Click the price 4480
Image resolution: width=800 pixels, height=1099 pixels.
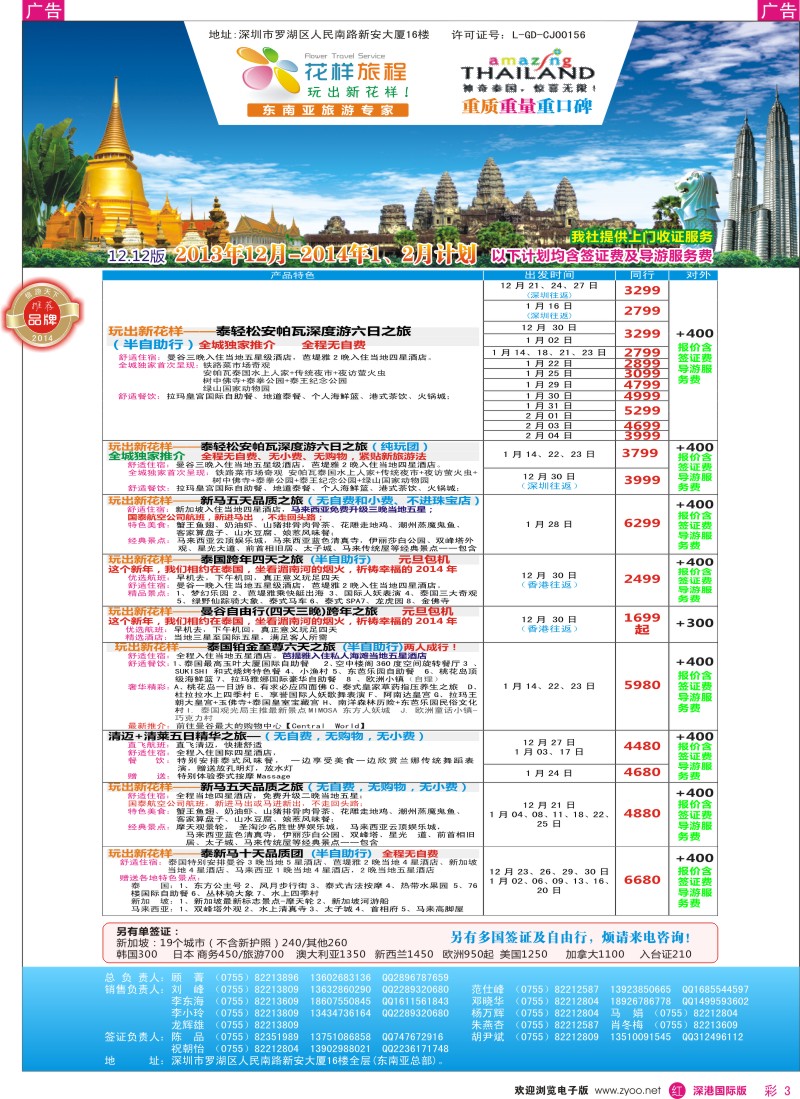(x=642, y=746)
